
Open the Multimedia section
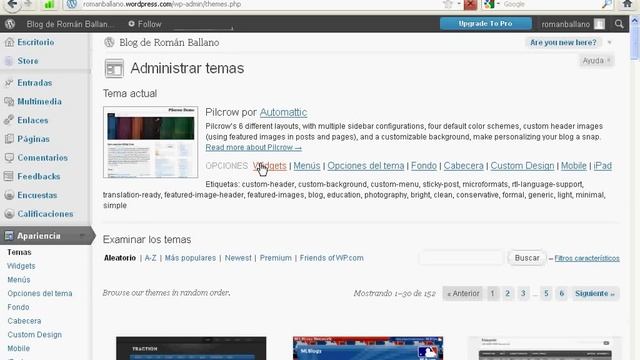coord(39,102)
